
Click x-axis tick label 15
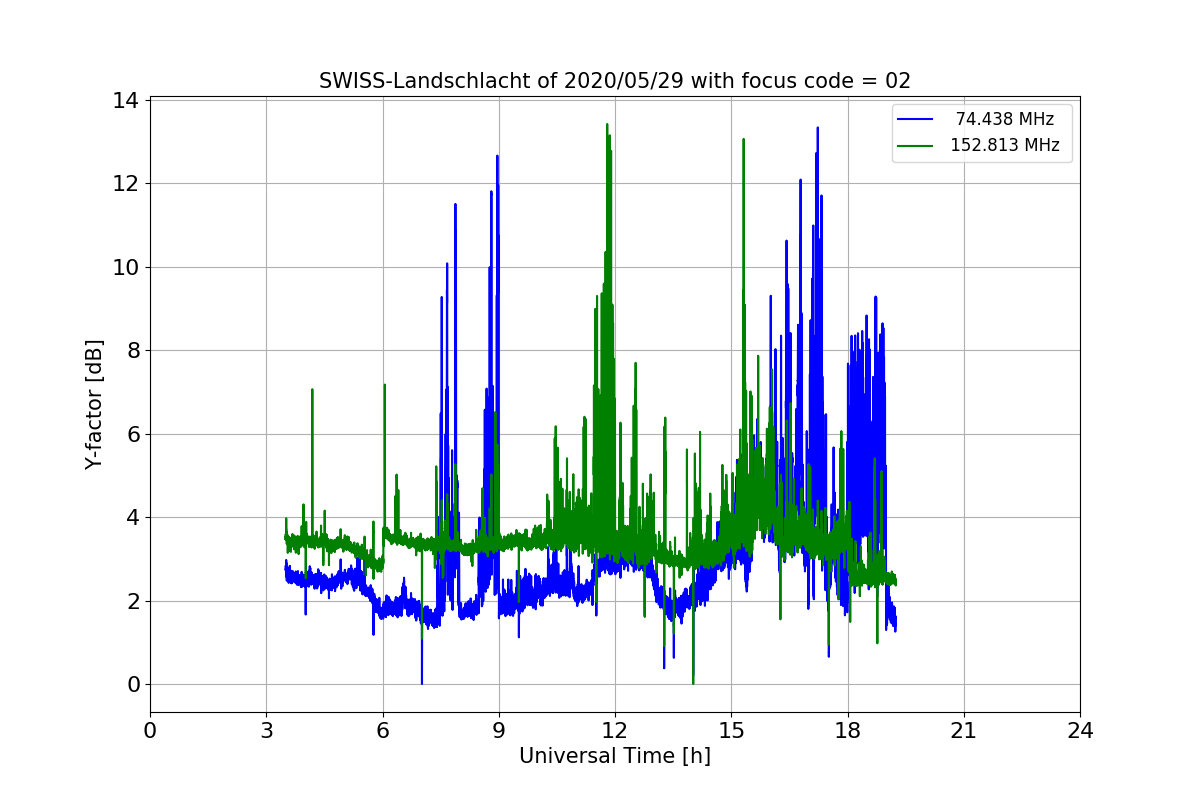coord(731,731)
